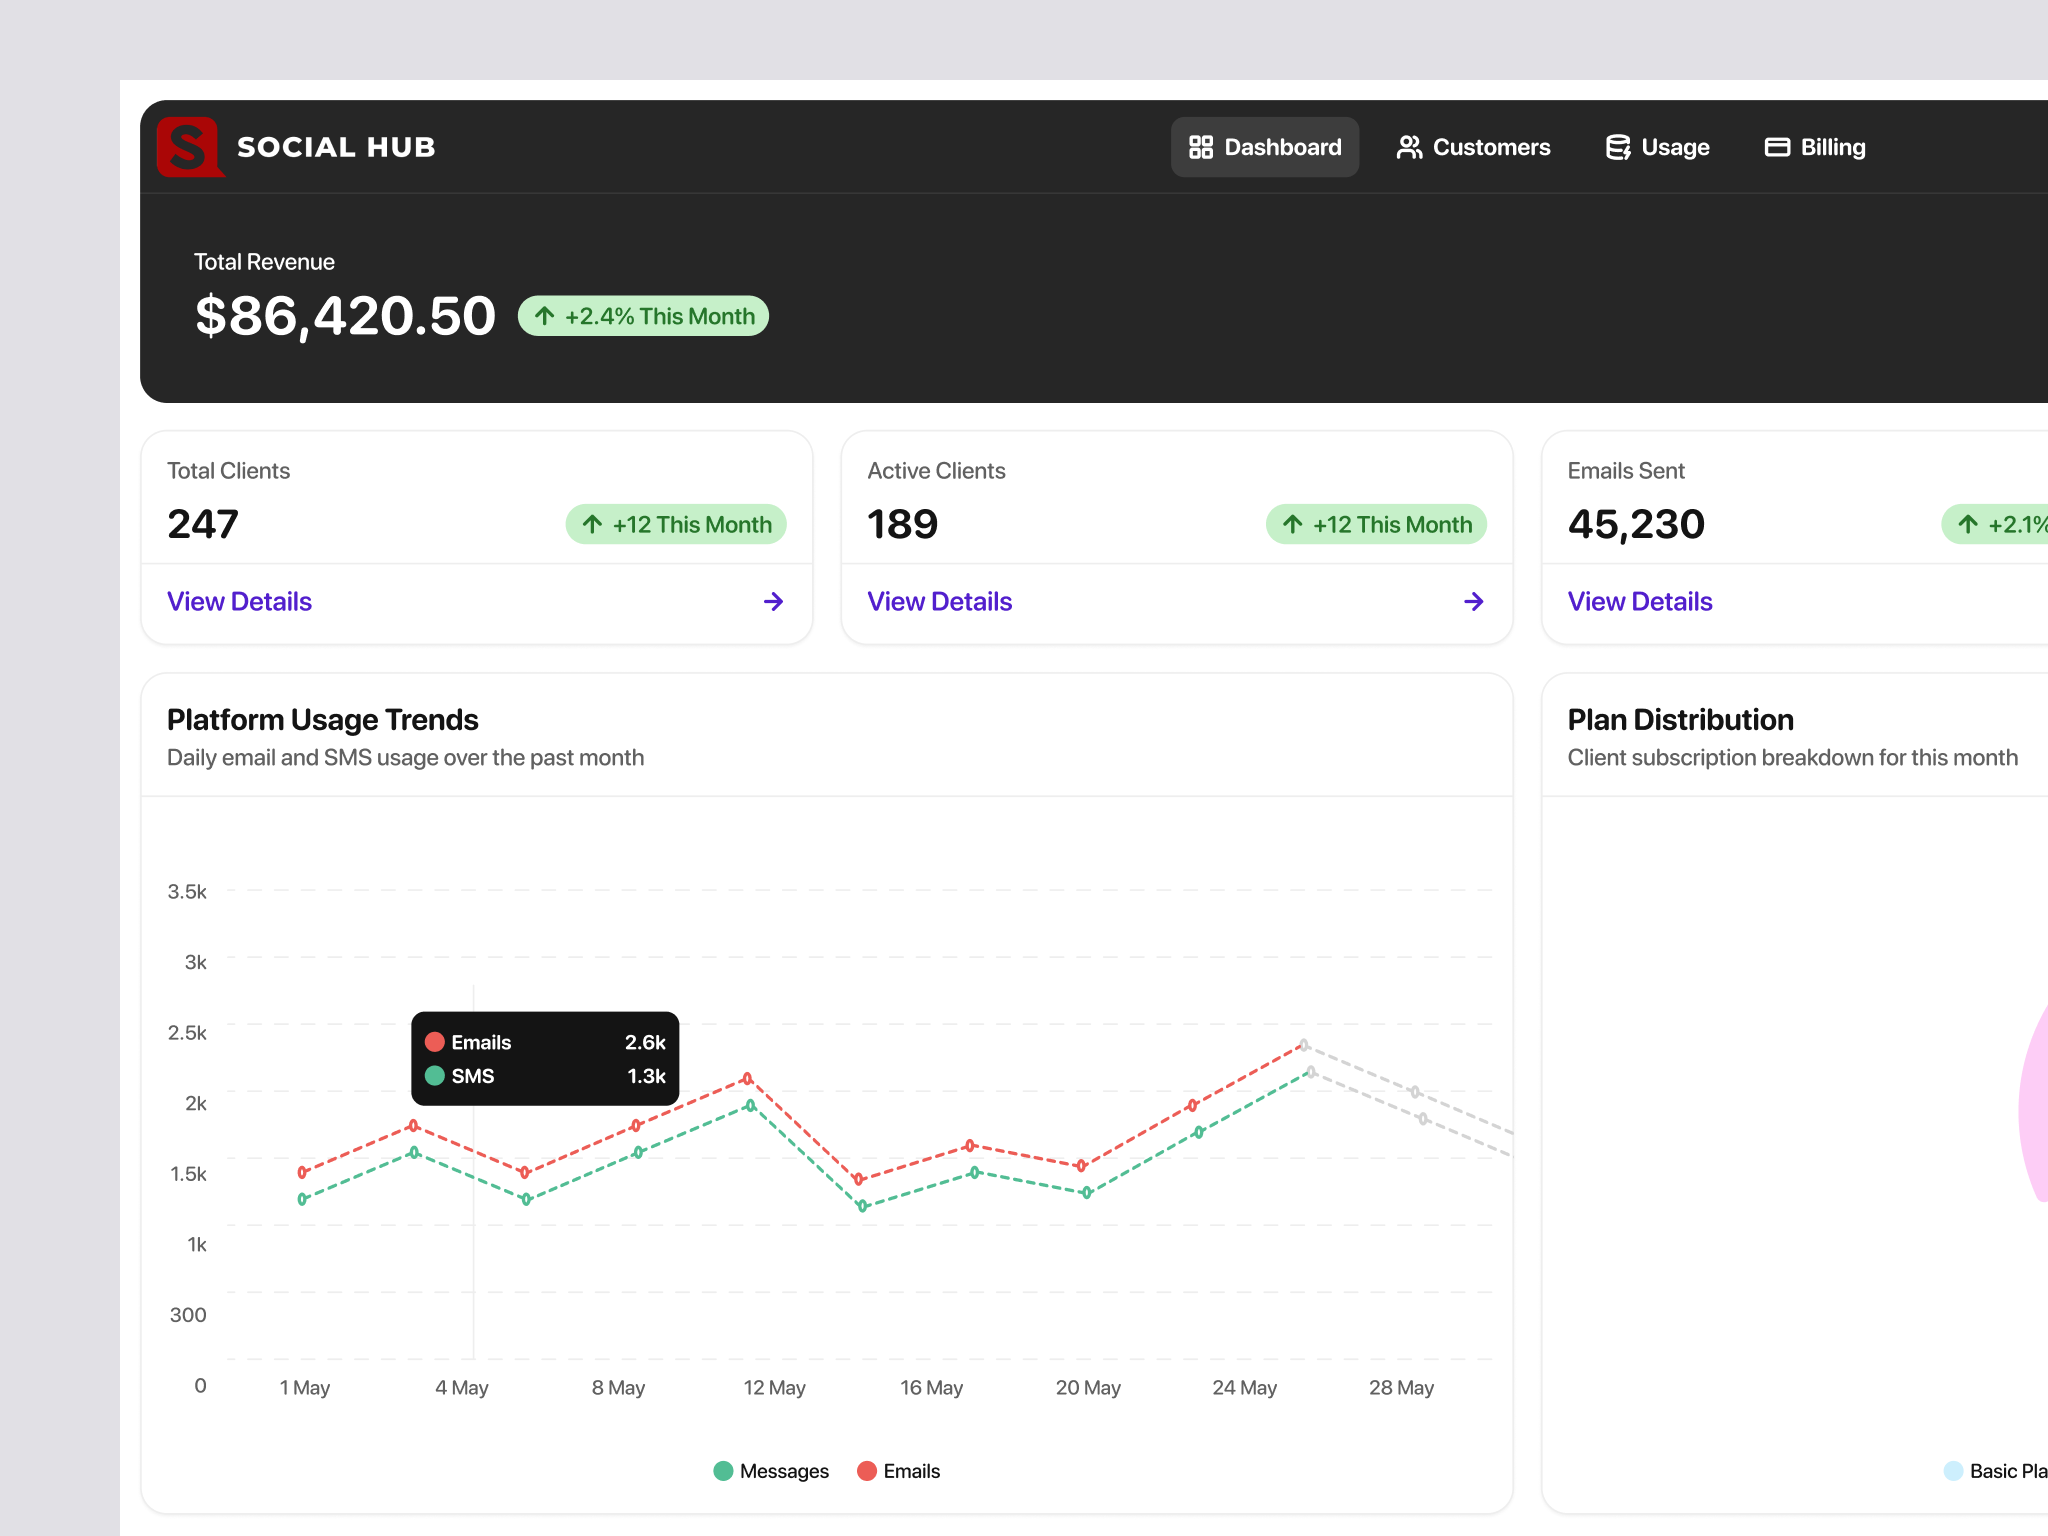The image size is (2048, 1536).
Task: Click the +12 This Month badge for Total Clients
Action: pyautogui.click(x=676, y=524)
